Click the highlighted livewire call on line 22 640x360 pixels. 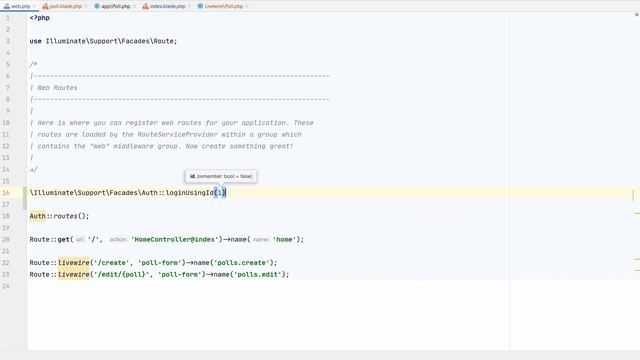point(73,263)
